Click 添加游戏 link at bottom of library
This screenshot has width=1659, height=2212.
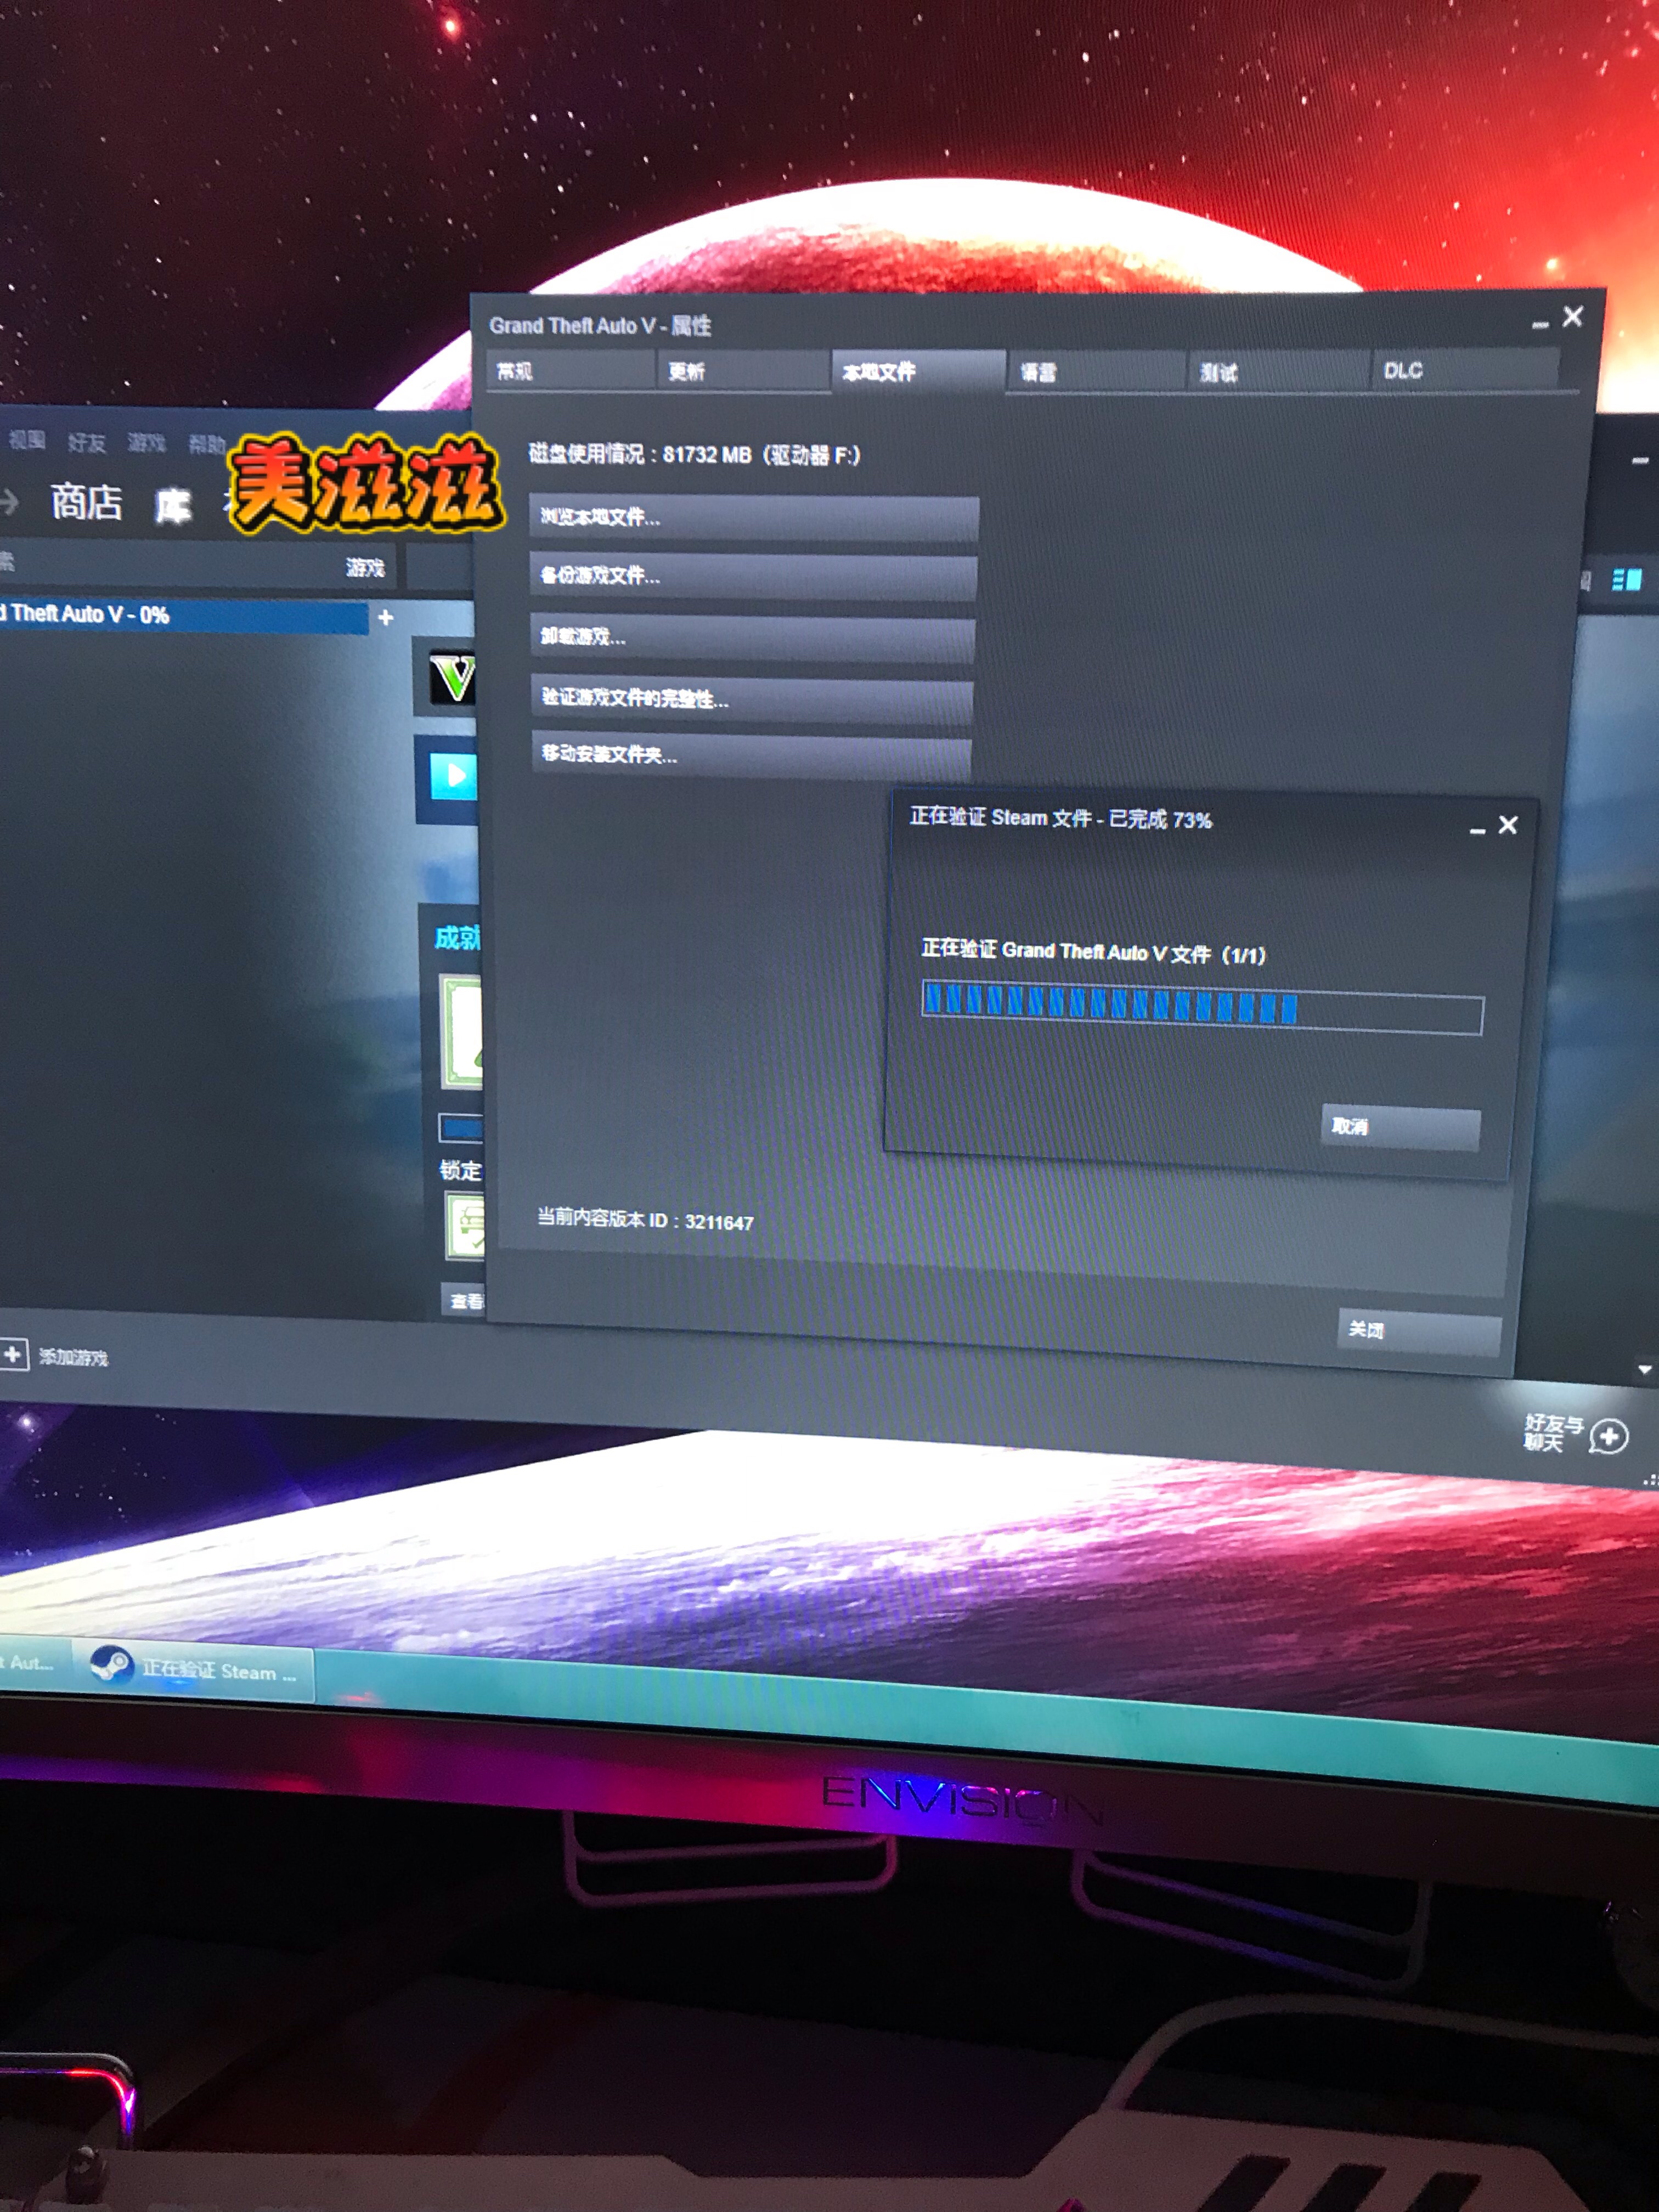point(73,1358)
